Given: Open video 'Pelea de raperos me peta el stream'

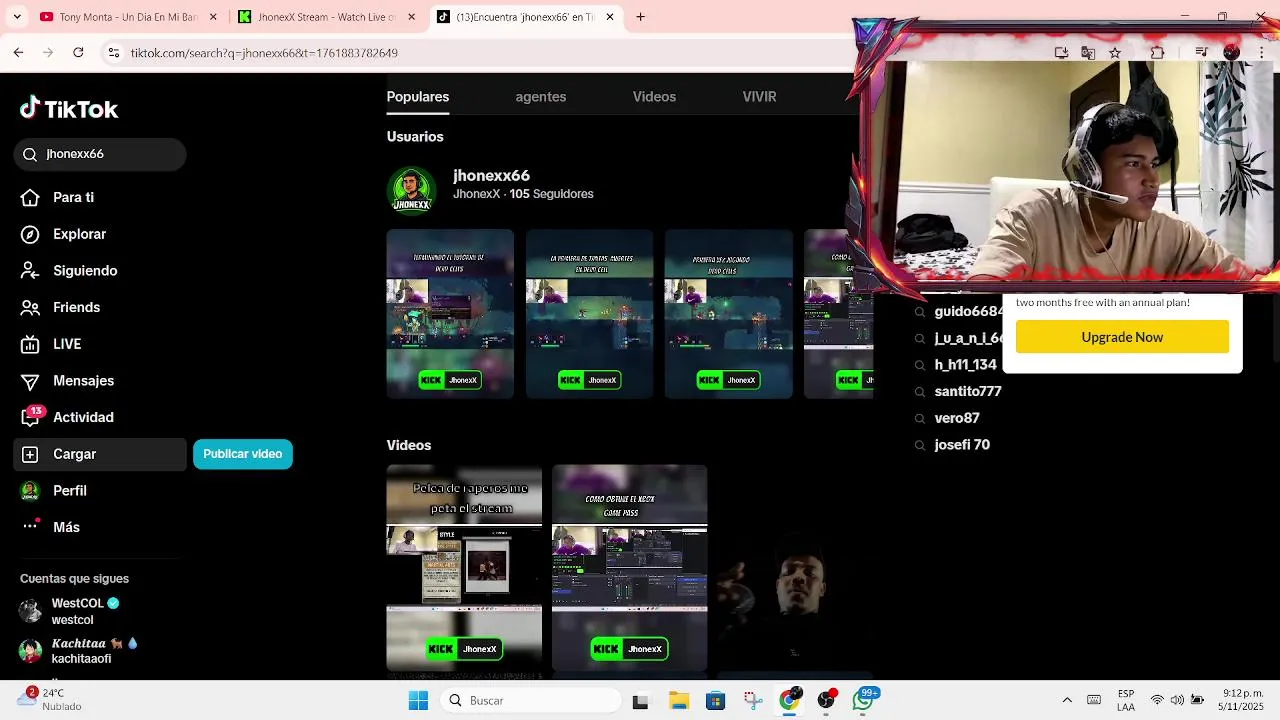Looking at the screenshot, I should coord(464,568).
